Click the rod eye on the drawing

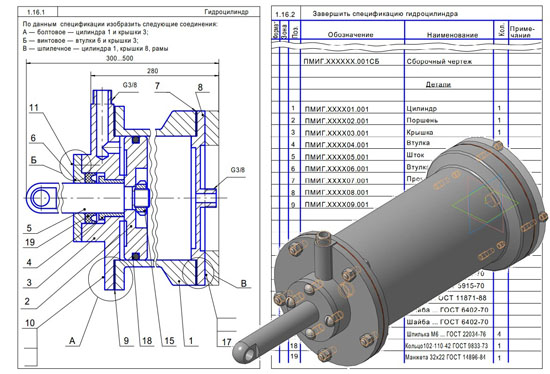(42, 198)
